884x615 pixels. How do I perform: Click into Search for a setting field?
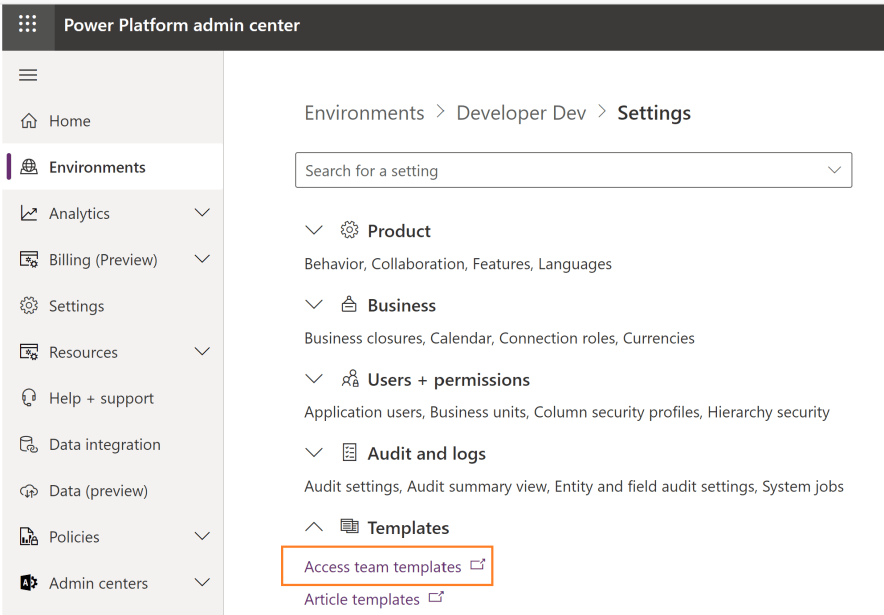tap(573, 170)
